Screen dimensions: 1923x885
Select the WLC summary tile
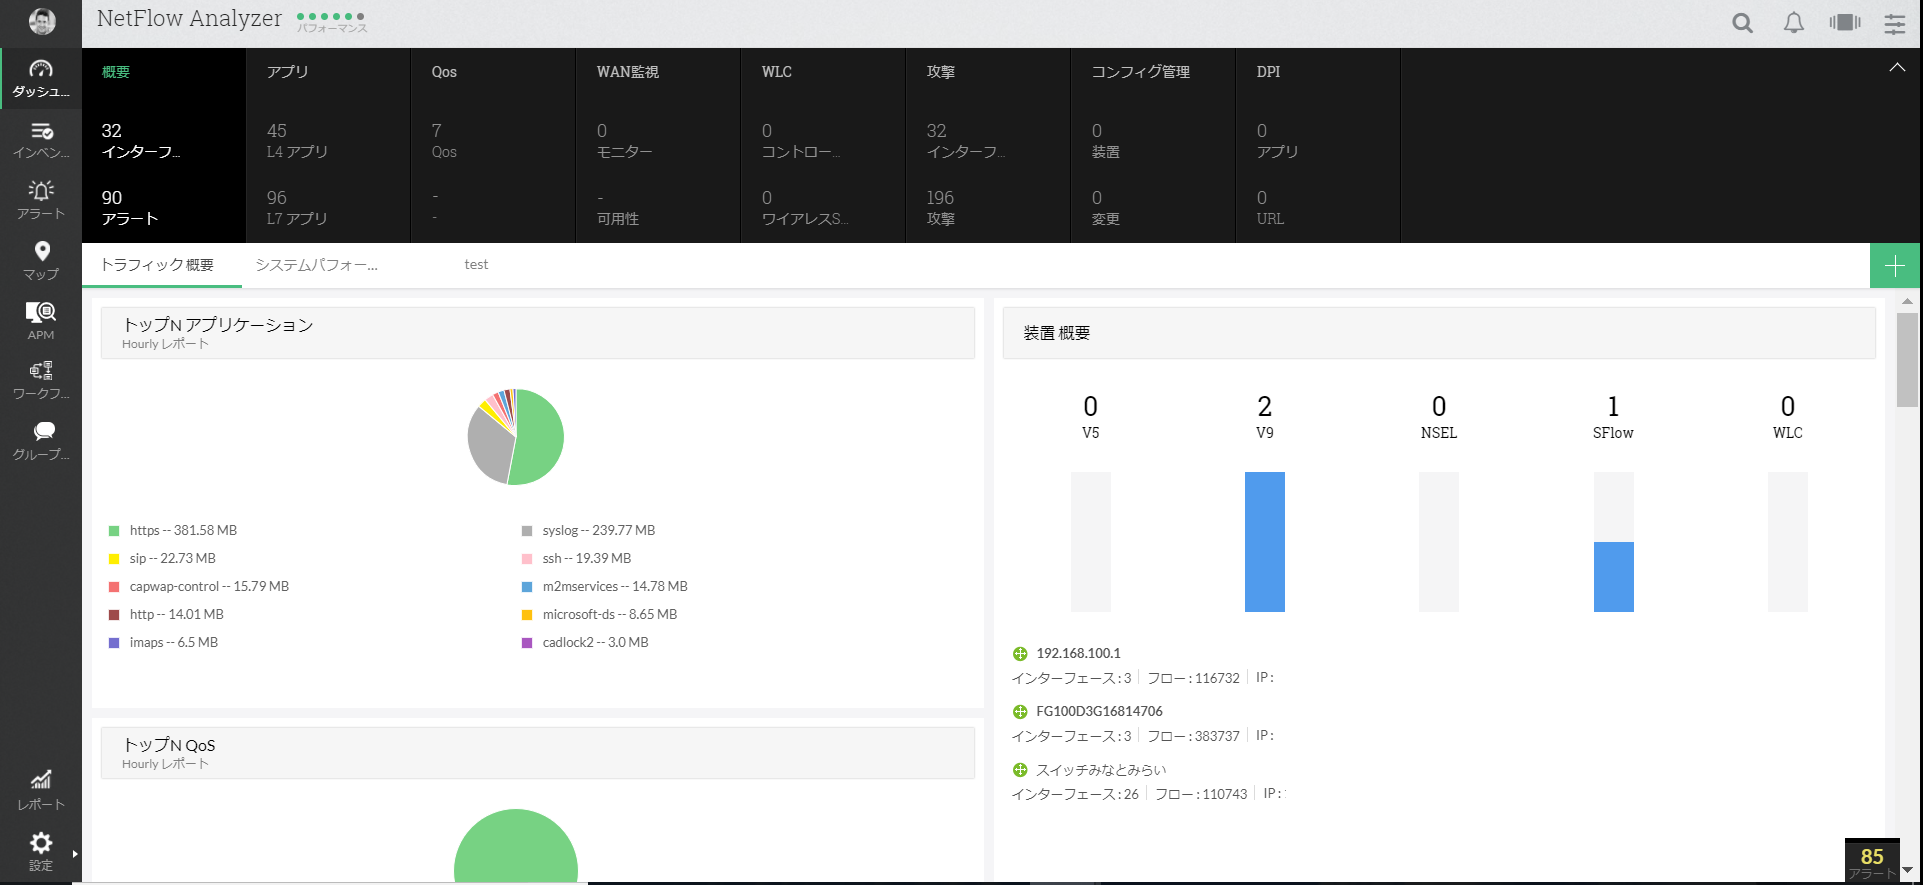[x=823, y=145]
